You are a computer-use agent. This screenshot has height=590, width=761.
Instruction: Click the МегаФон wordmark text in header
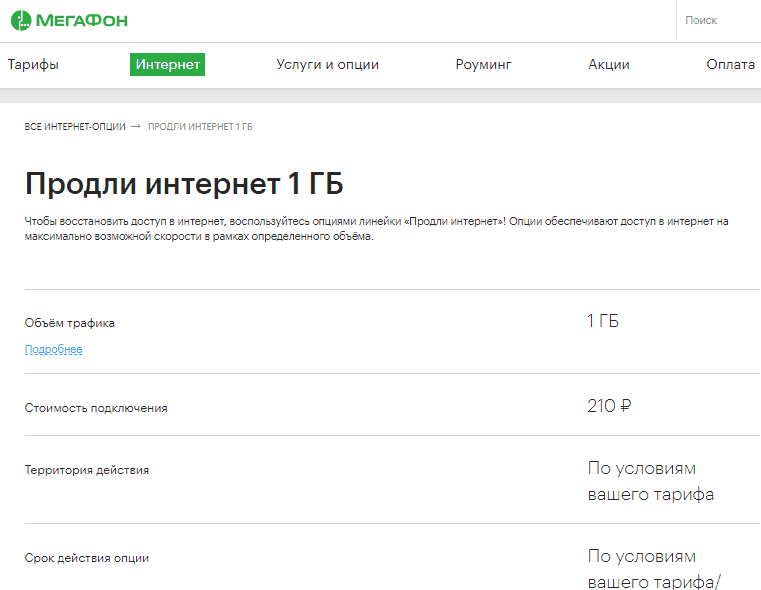82,20
